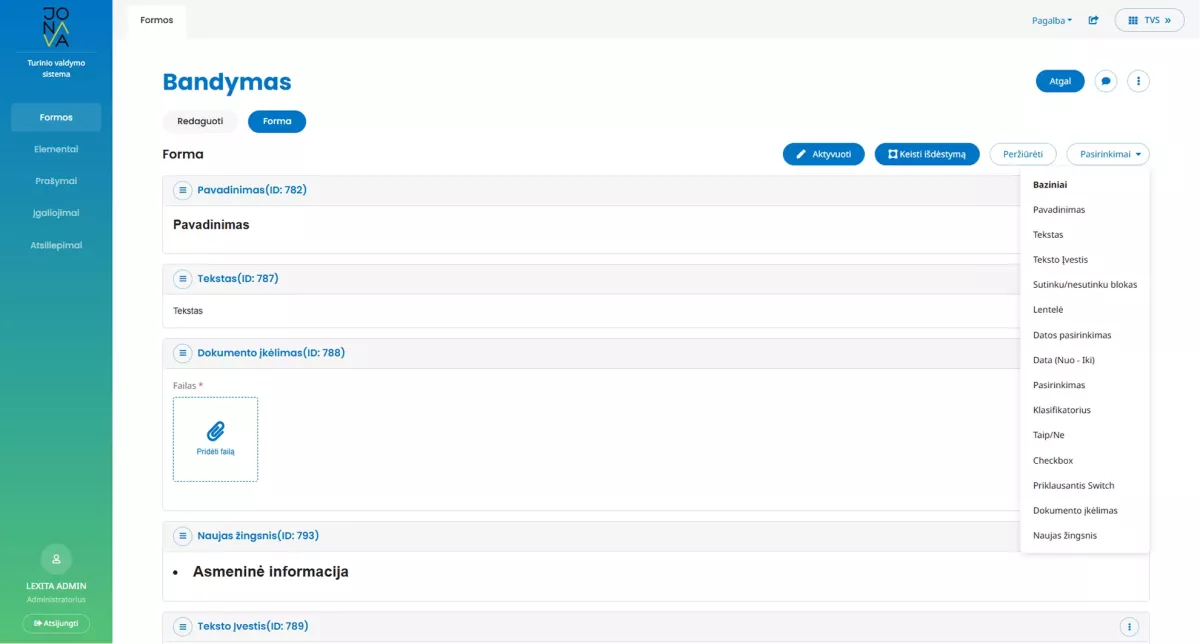The image size is (1200, 644).
Task: Click drag handle icon for Tekstas block
Action: [183, 279]
